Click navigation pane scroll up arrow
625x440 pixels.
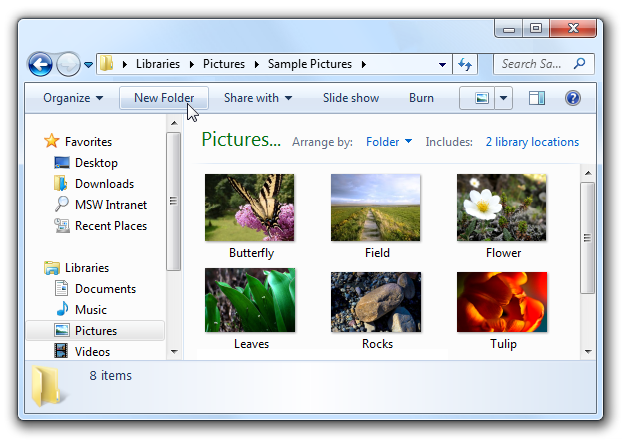(174, 123)
